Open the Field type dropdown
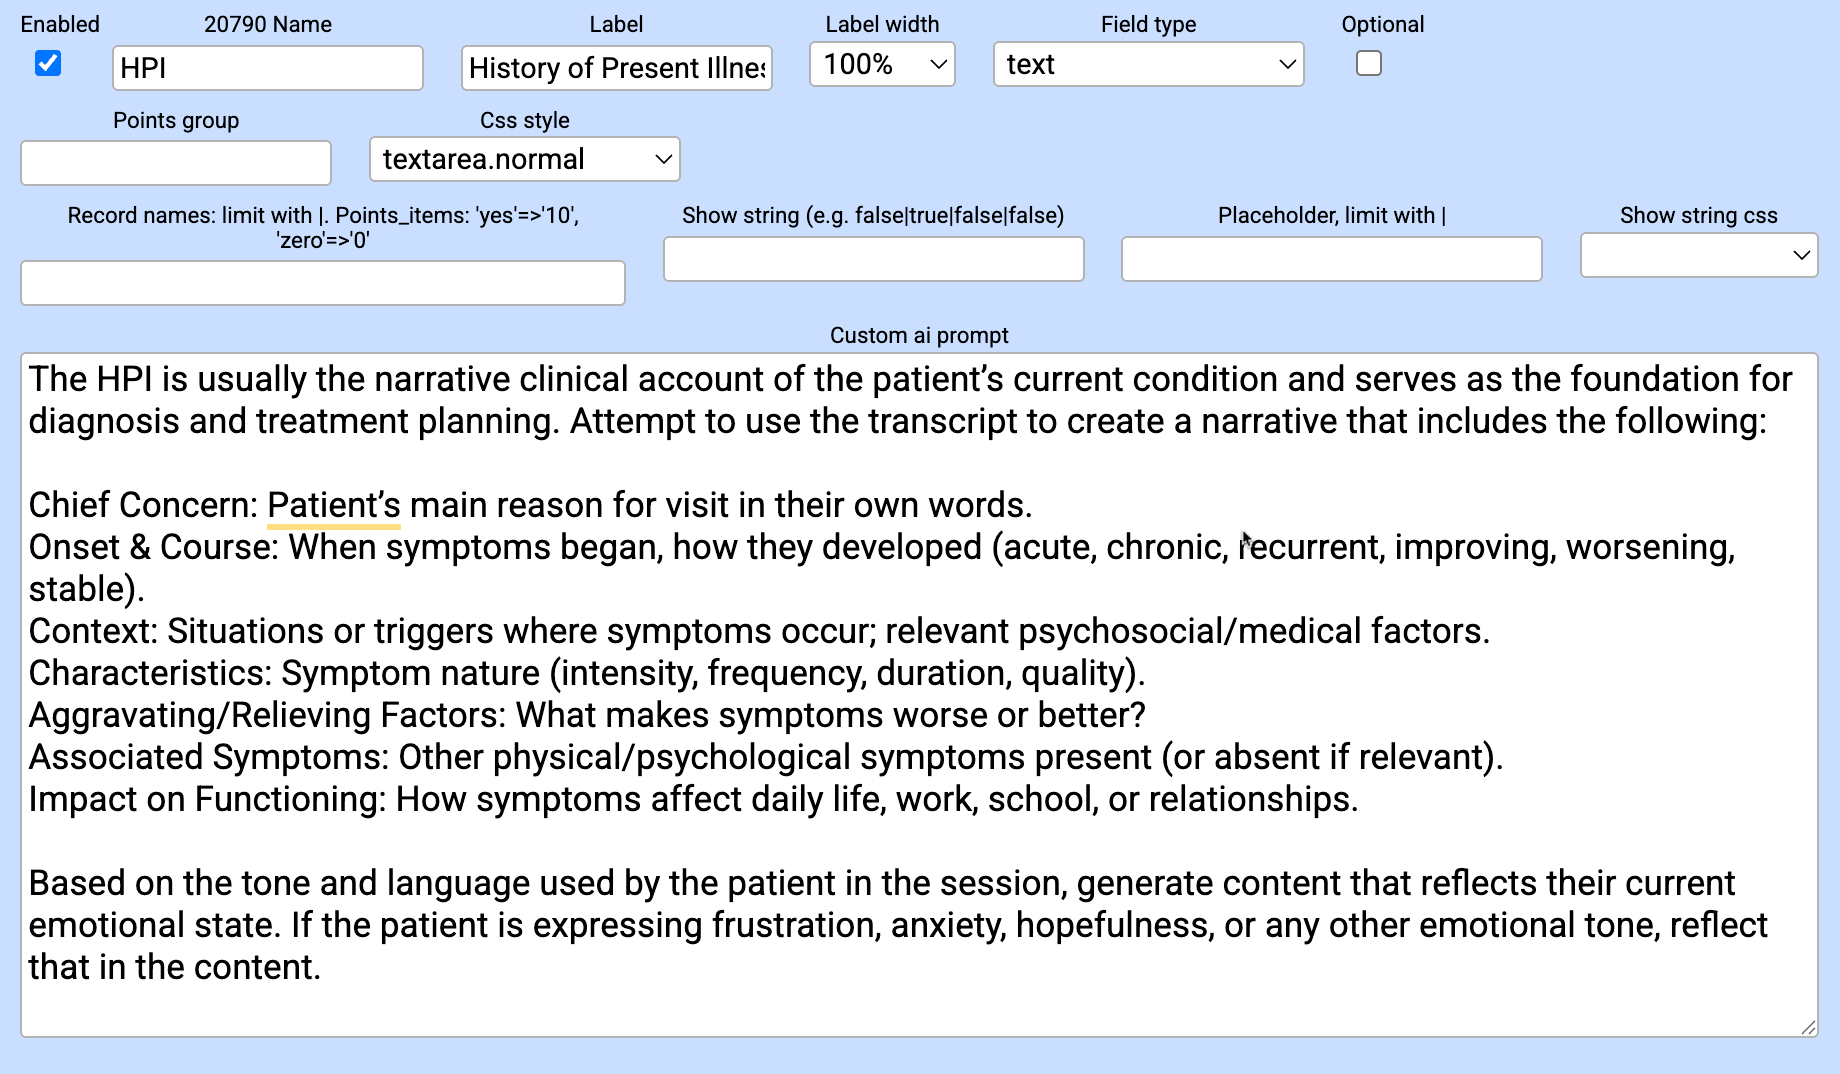The width and height of the screenshot is (1840, 1074). tap(1148, 65)
